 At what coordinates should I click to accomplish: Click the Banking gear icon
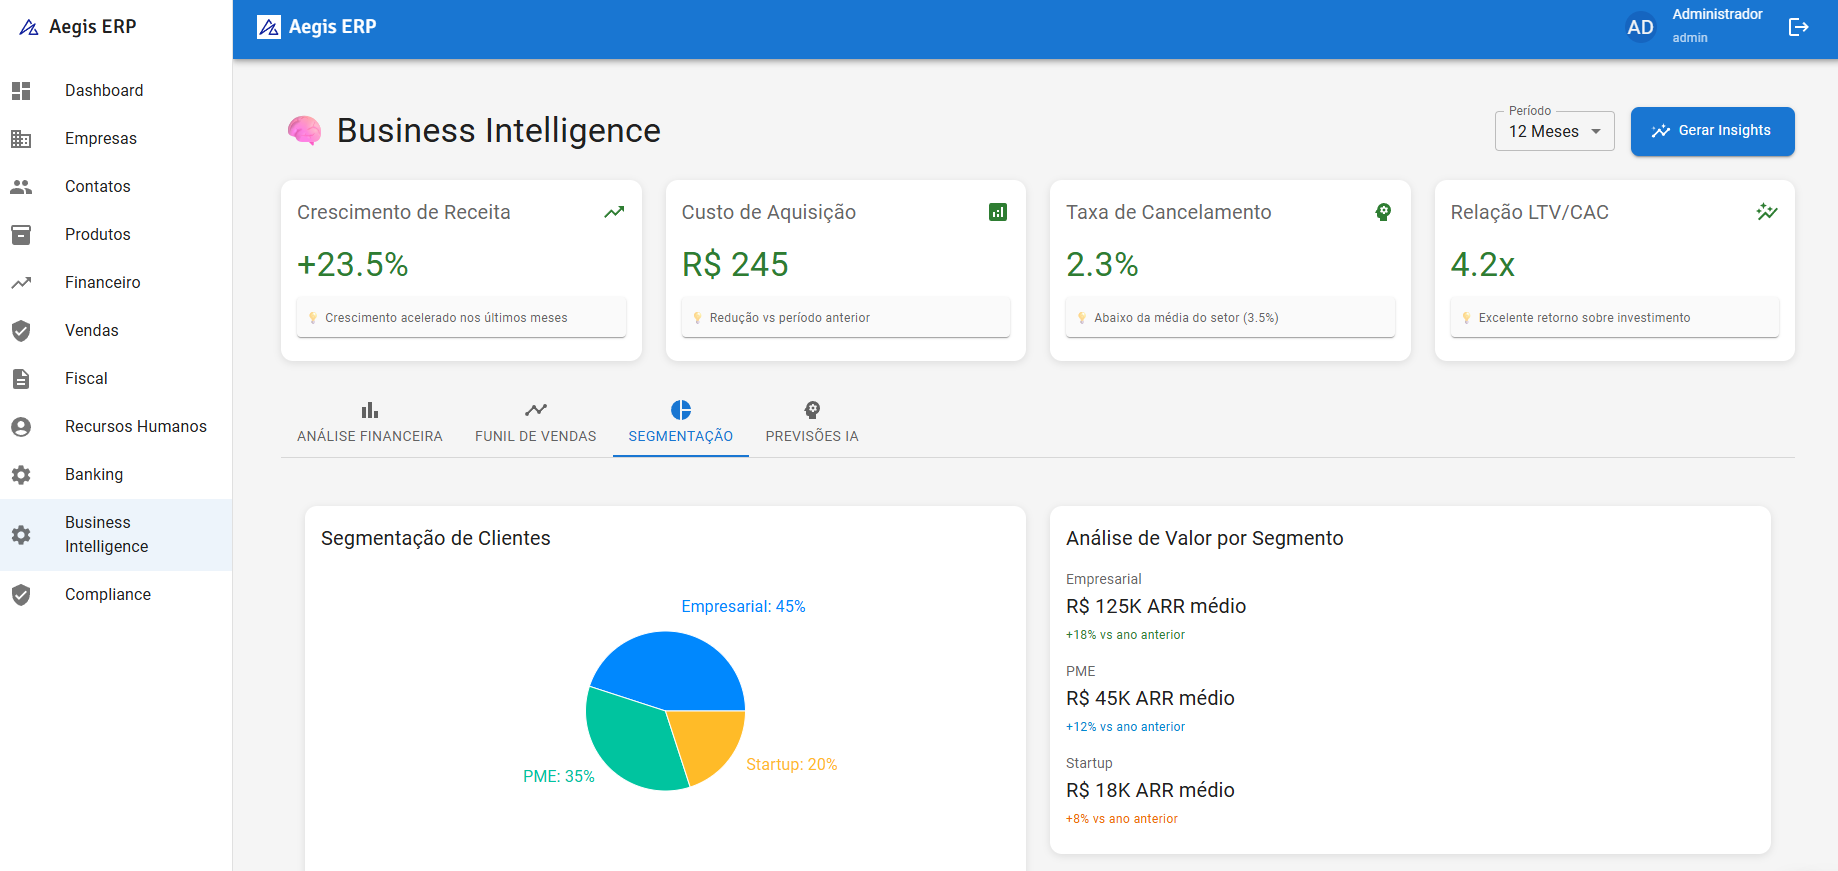21,475
